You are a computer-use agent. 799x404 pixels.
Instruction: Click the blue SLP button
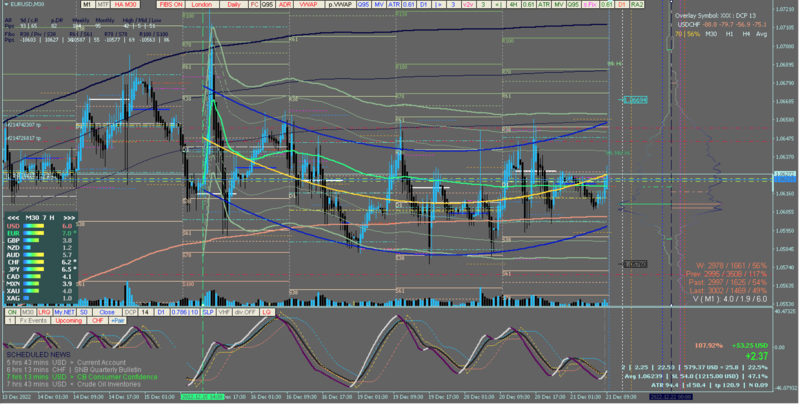(x=208, y=312)
